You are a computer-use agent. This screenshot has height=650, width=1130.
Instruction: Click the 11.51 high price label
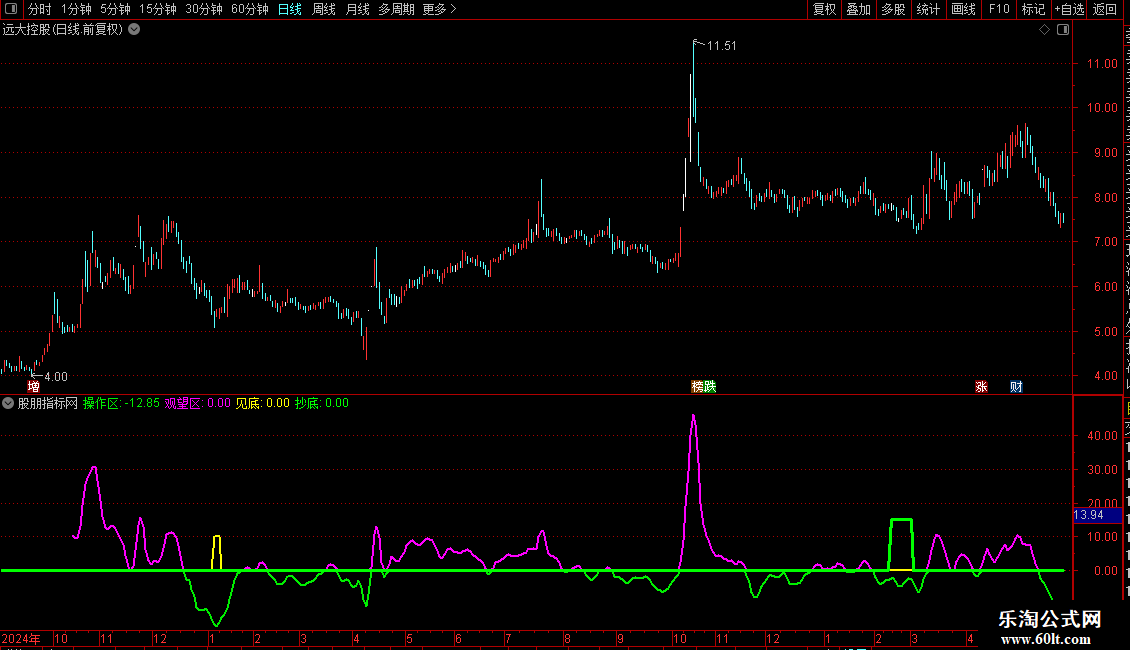721,45
